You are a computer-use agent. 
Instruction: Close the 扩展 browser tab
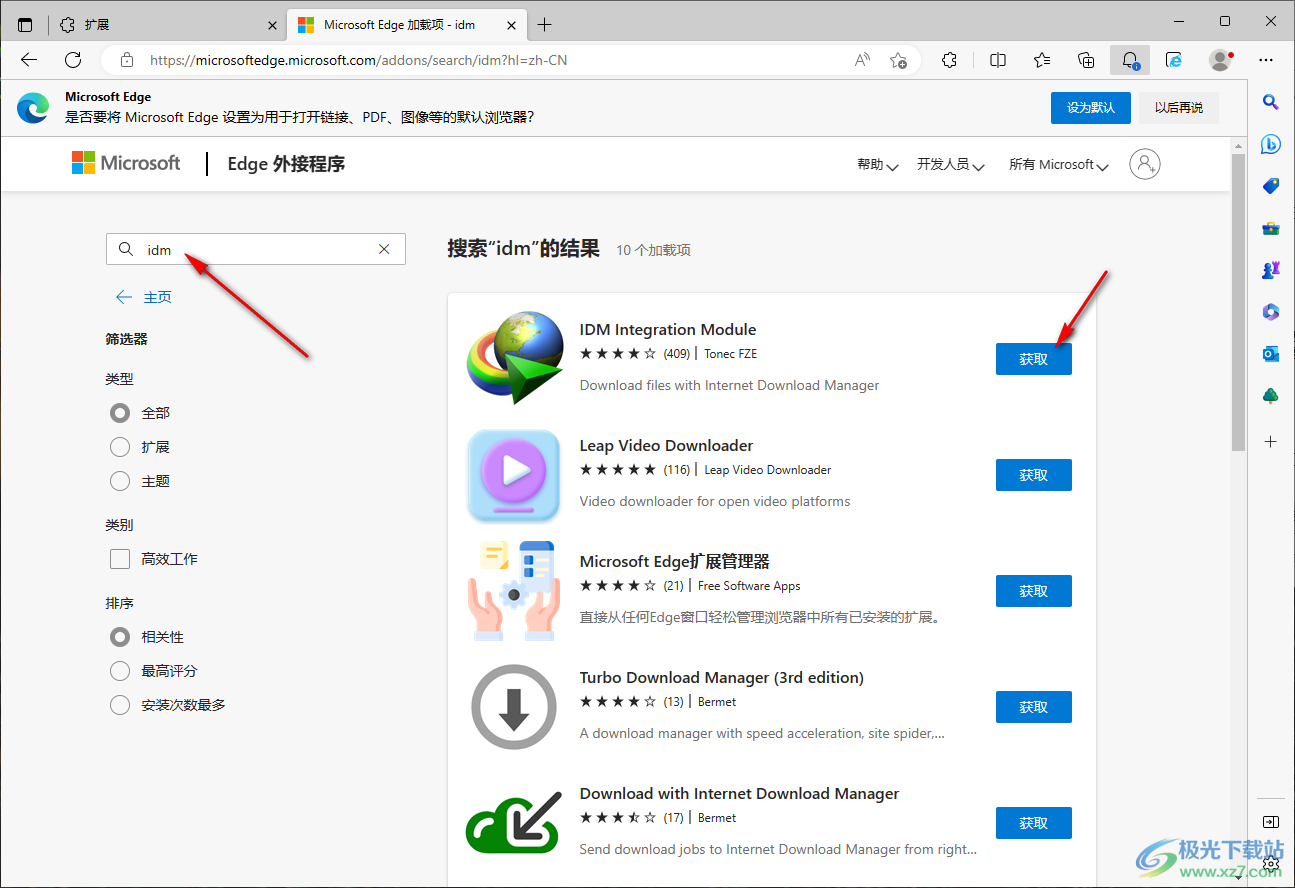coord(272,25)
